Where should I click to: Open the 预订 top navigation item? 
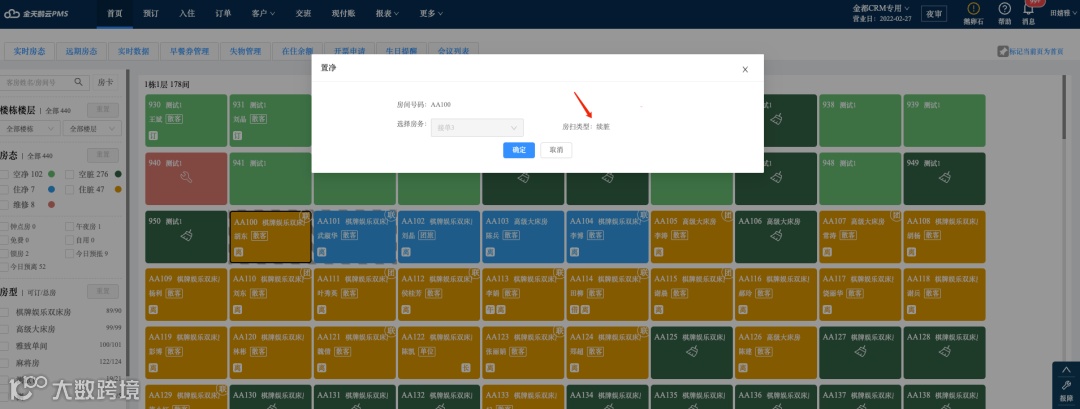(151, 13)
